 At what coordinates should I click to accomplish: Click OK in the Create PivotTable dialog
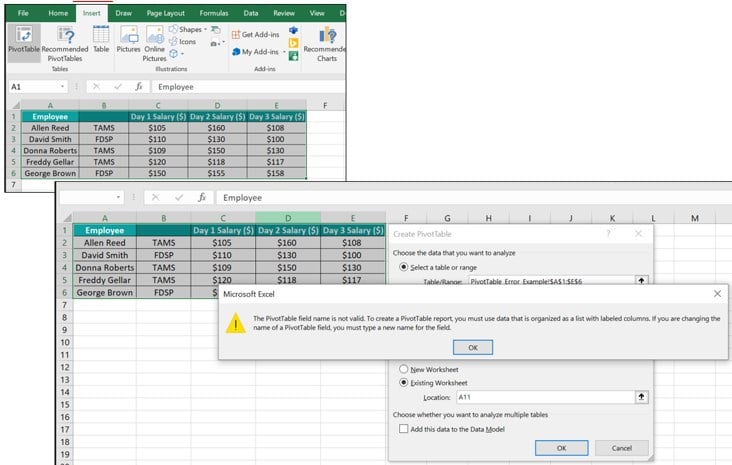562,448
